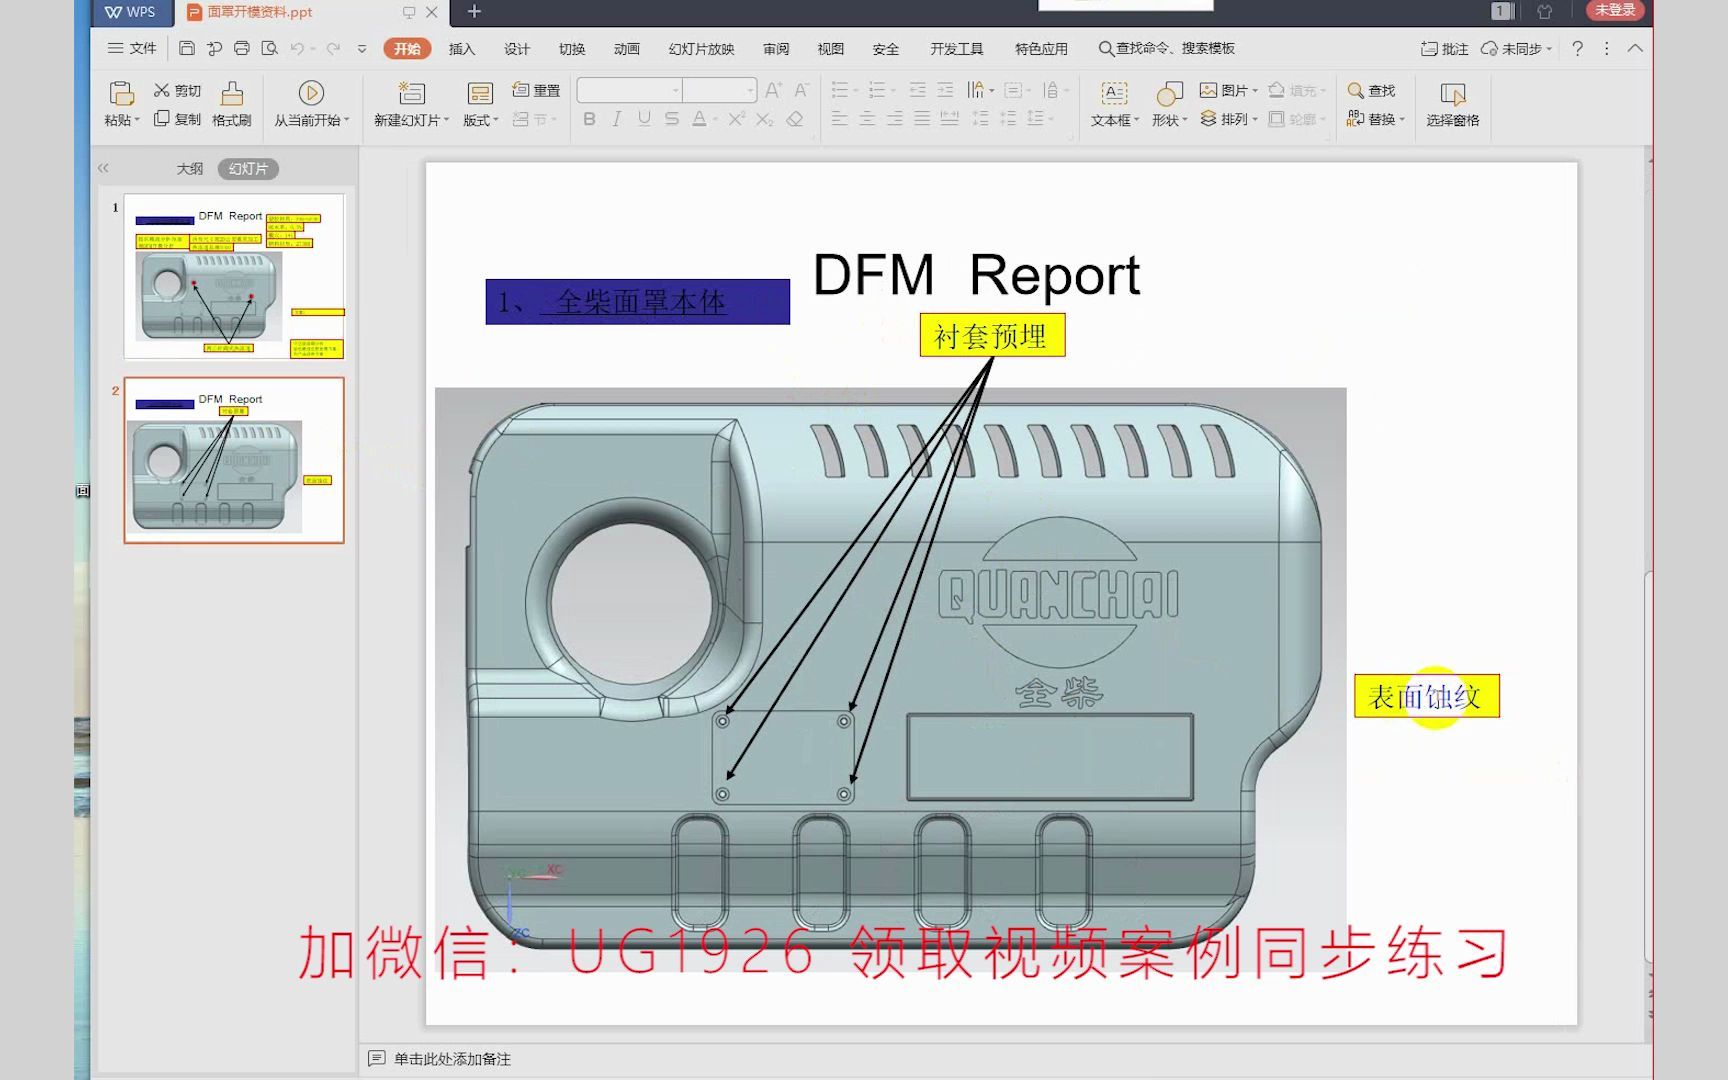Toggle center text alignment
This screenshot has width=1728, height=1080.
pos(867,119)
